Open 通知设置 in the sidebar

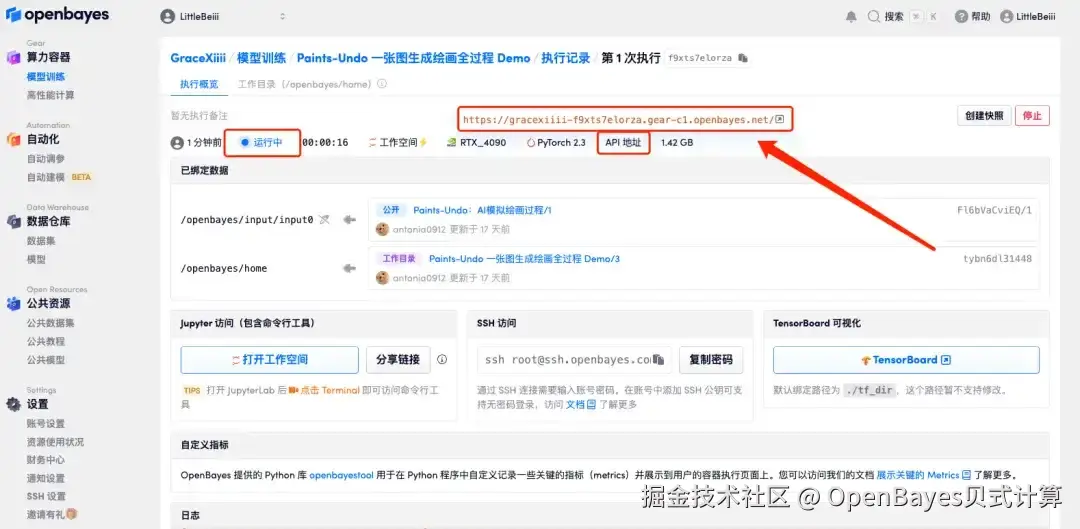[46, 478]
